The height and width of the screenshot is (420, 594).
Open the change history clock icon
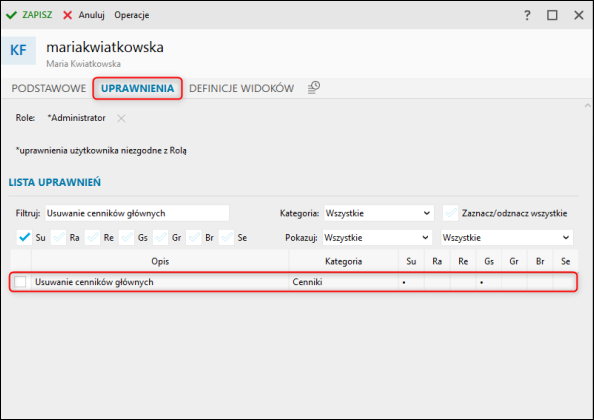314,87
